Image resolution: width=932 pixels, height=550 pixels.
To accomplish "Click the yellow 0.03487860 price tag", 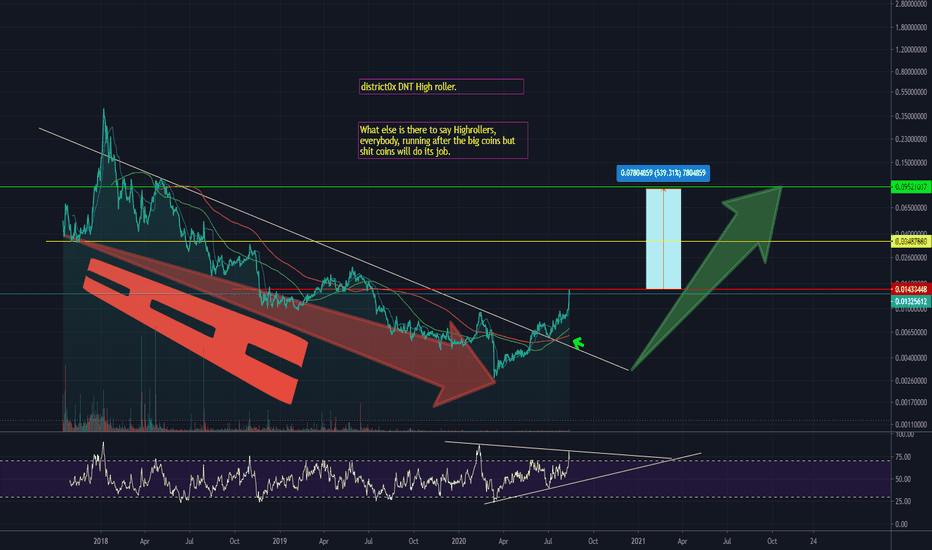I will click(911, 241).
